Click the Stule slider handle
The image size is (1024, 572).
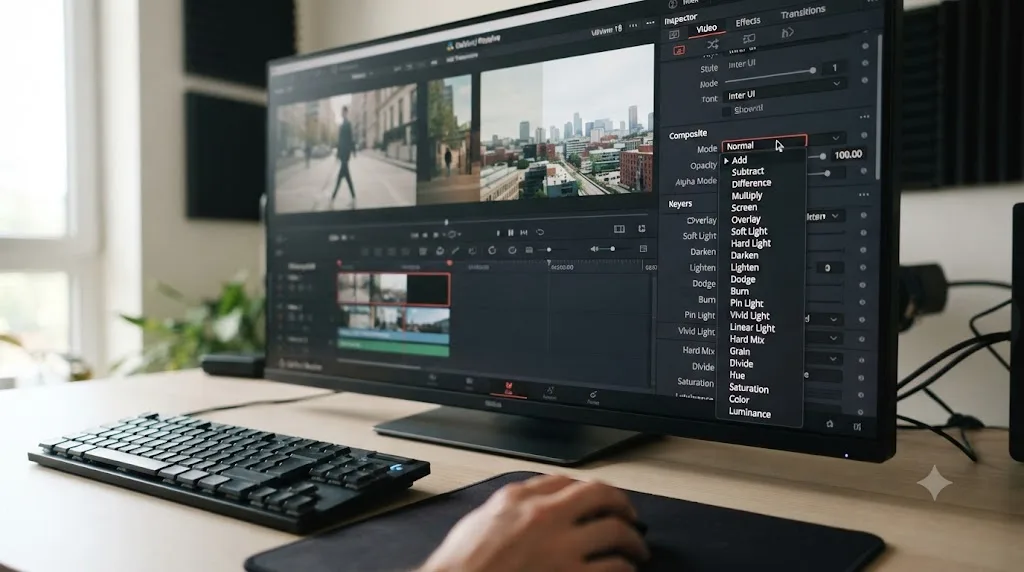point(813,70)
